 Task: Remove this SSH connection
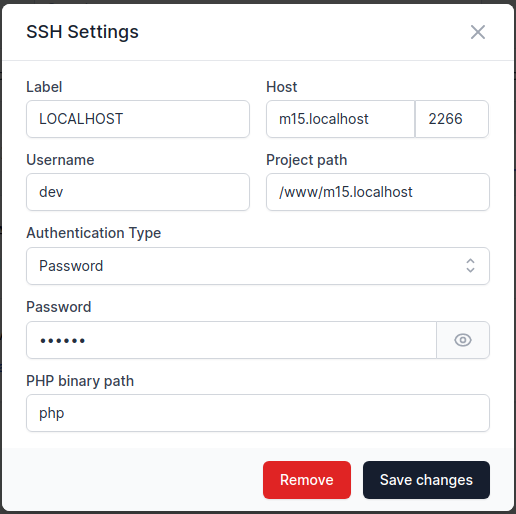307,480
